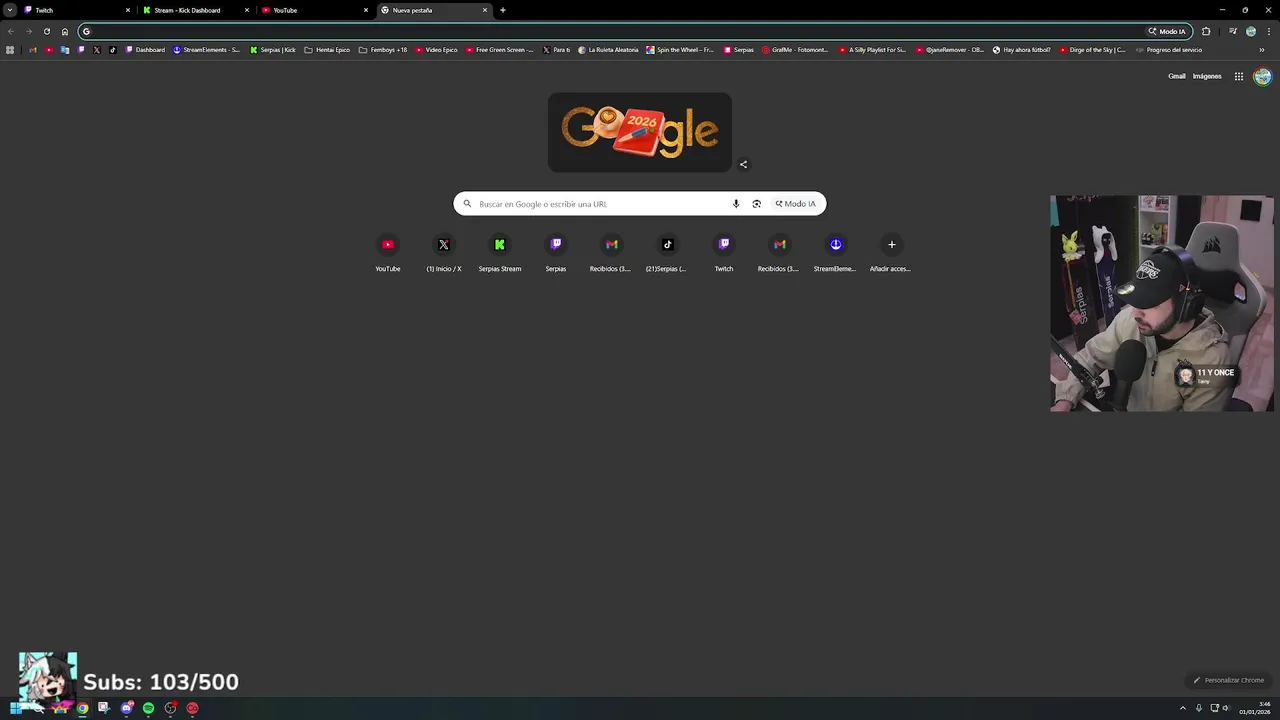
Task: Click Modo IA in address bar
Action: tap(1167, 31)
